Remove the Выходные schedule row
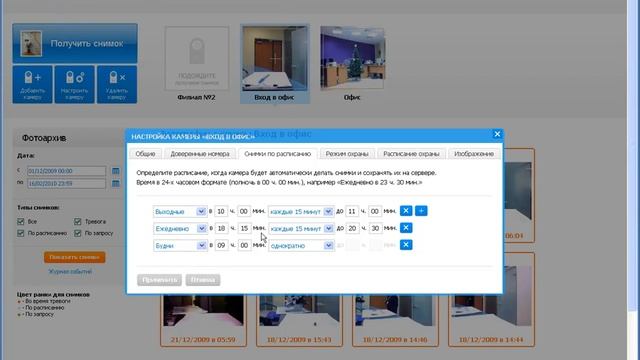This screenshot has height=360, width=640. (x=406, y=211)
